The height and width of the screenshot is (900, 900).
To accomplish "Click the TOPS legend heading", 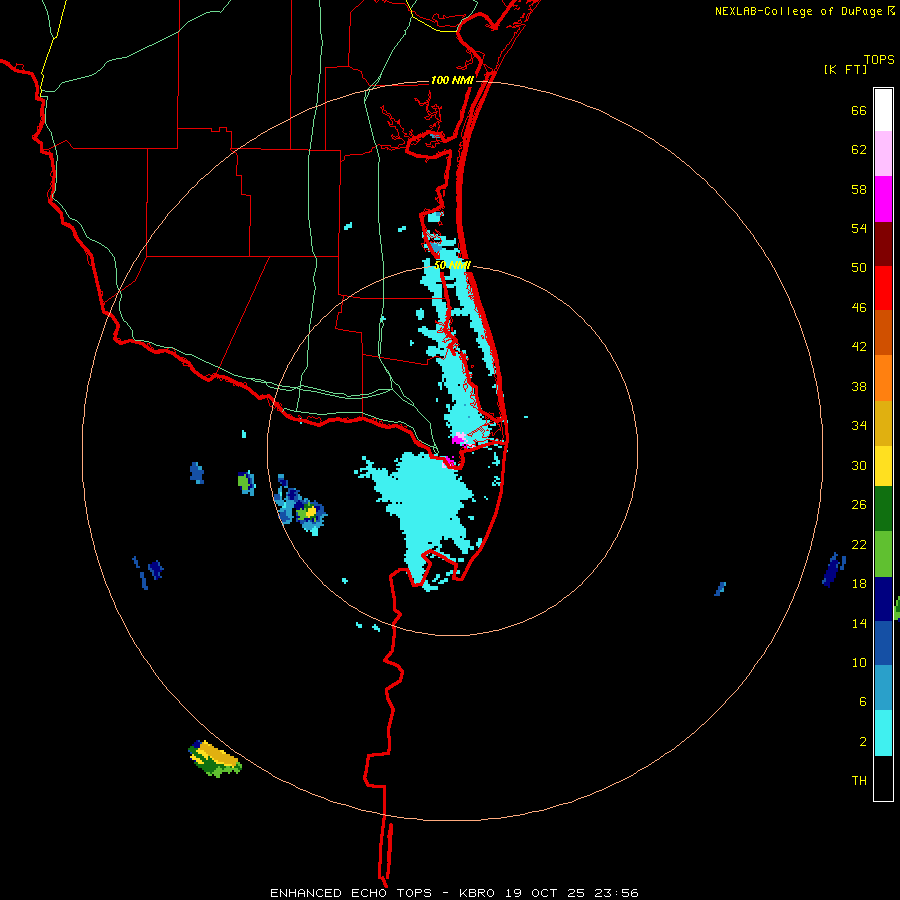I will tap(879, 60).
